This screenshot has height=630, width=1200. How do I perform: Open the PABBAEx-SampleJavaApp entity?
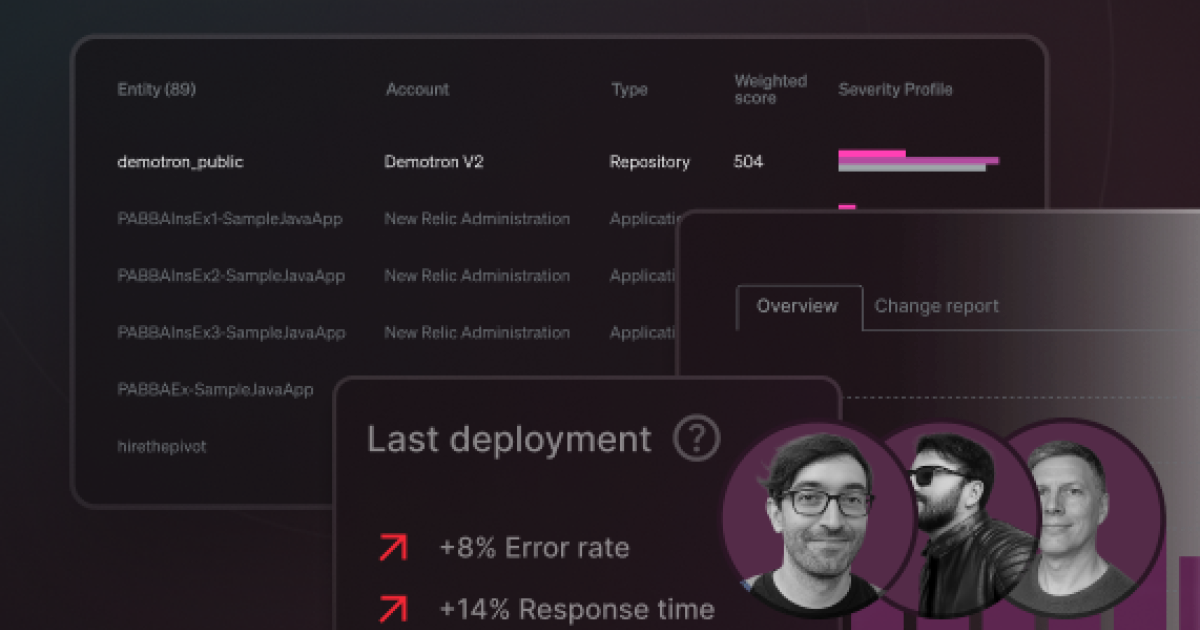pyautogui.click(x=215, y=389)
